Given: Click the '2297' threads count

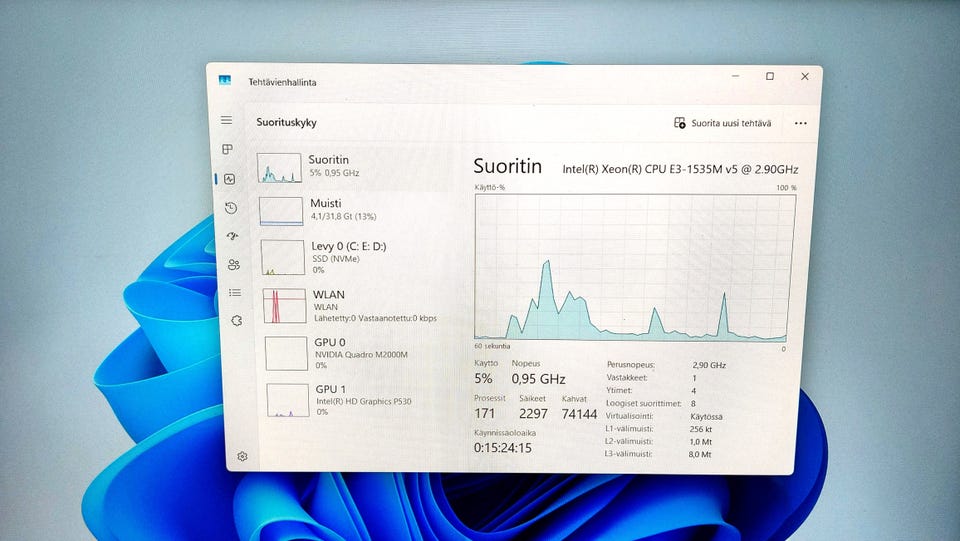Looking at the screenshot, I should (x=533, y=414).
